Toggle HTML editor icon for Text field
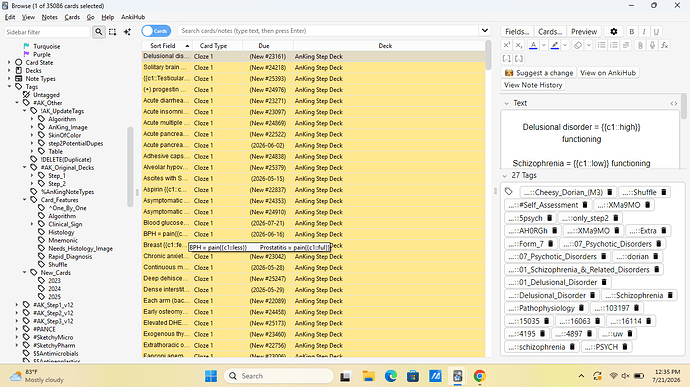The width and height of the screenshot is (690, 387). pyautogui.click(x=674, y=103)
